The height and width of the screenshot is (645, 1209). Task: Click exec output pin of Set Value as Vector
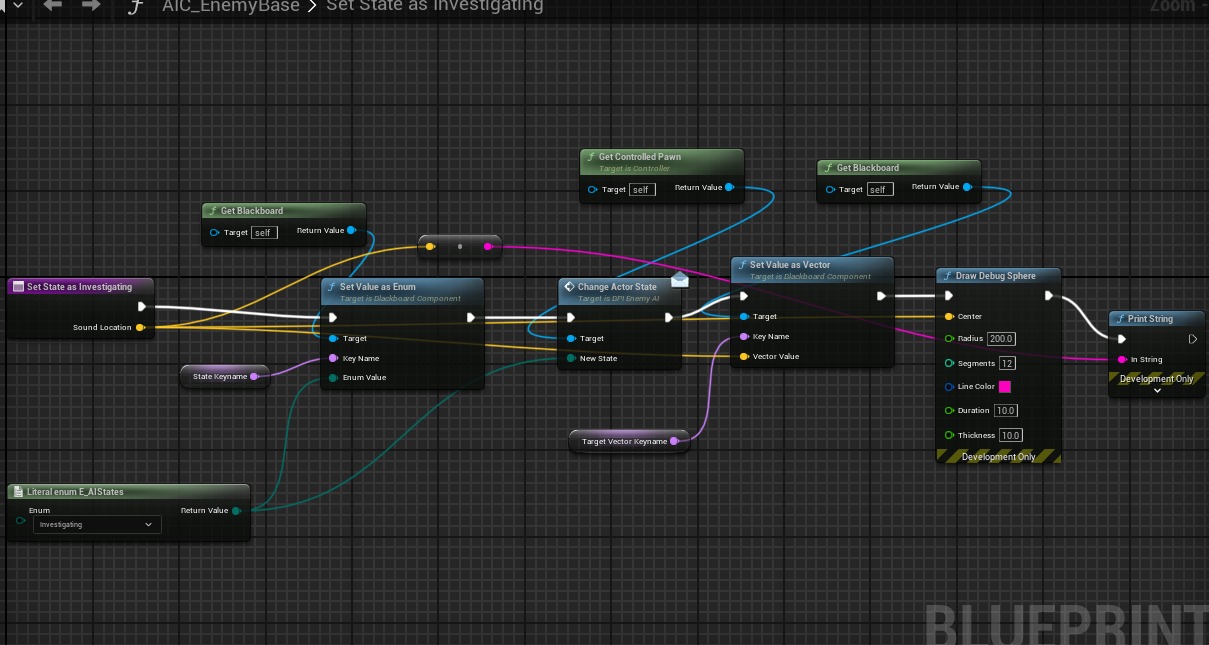tap(881, 296)
